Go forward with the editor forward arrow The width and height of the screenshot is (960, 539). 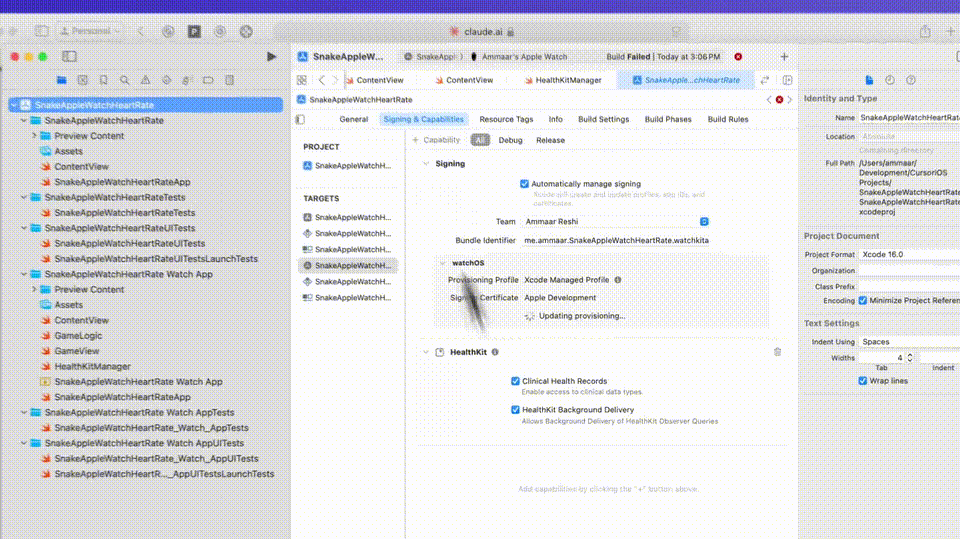point(335,80)
